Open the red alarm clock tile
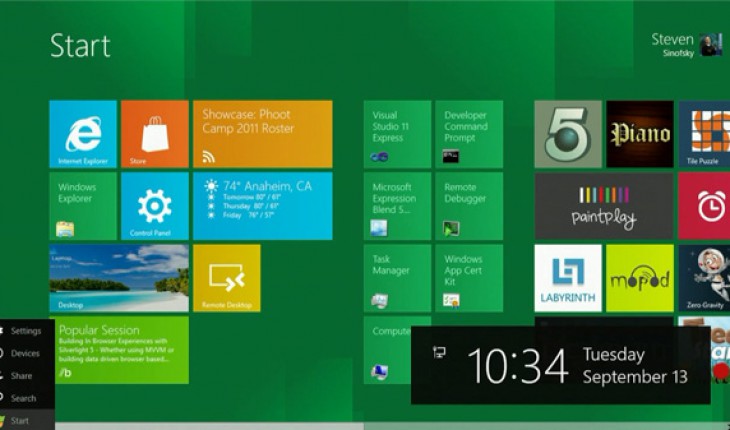Viewport: 730px width, 430px height. [x=704, y=206]
